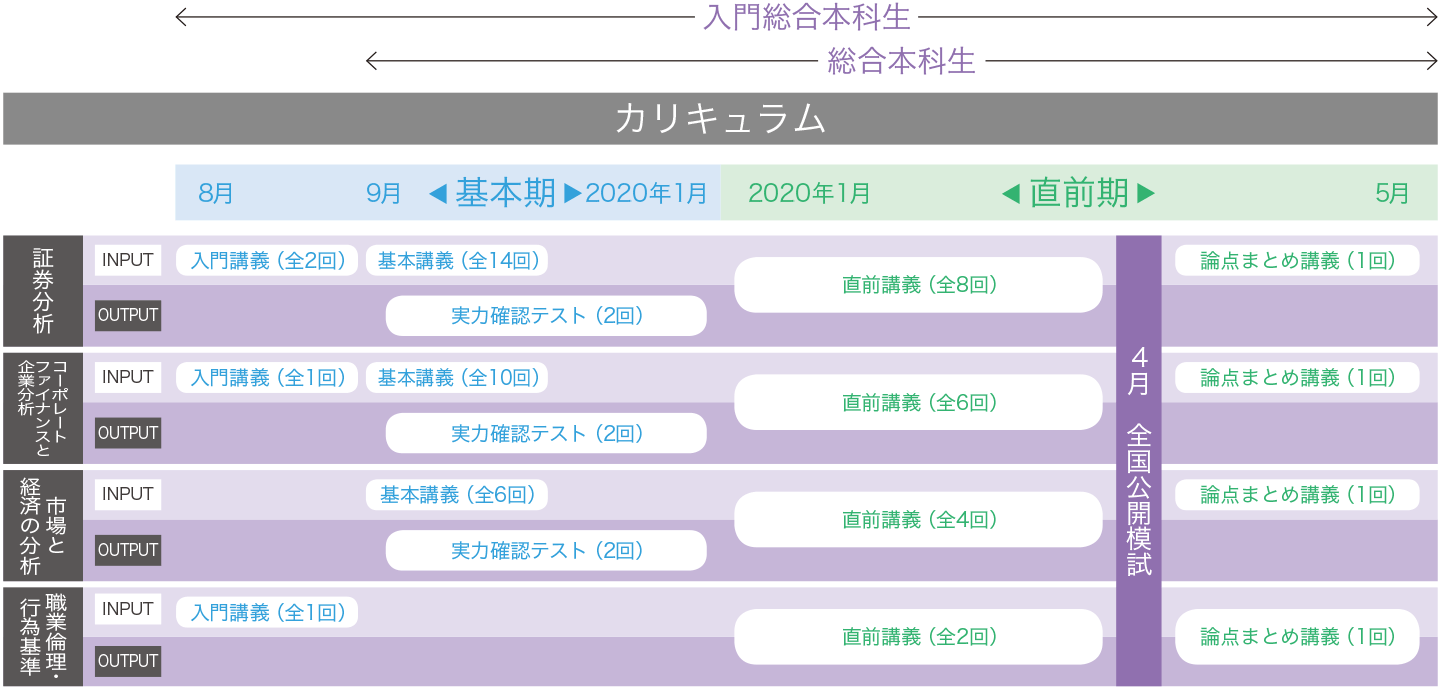Open 基本講義 (全6回) in 市場と経済の分析
The width and height of the screenshot is (1440, 689).
pos(458,495)
